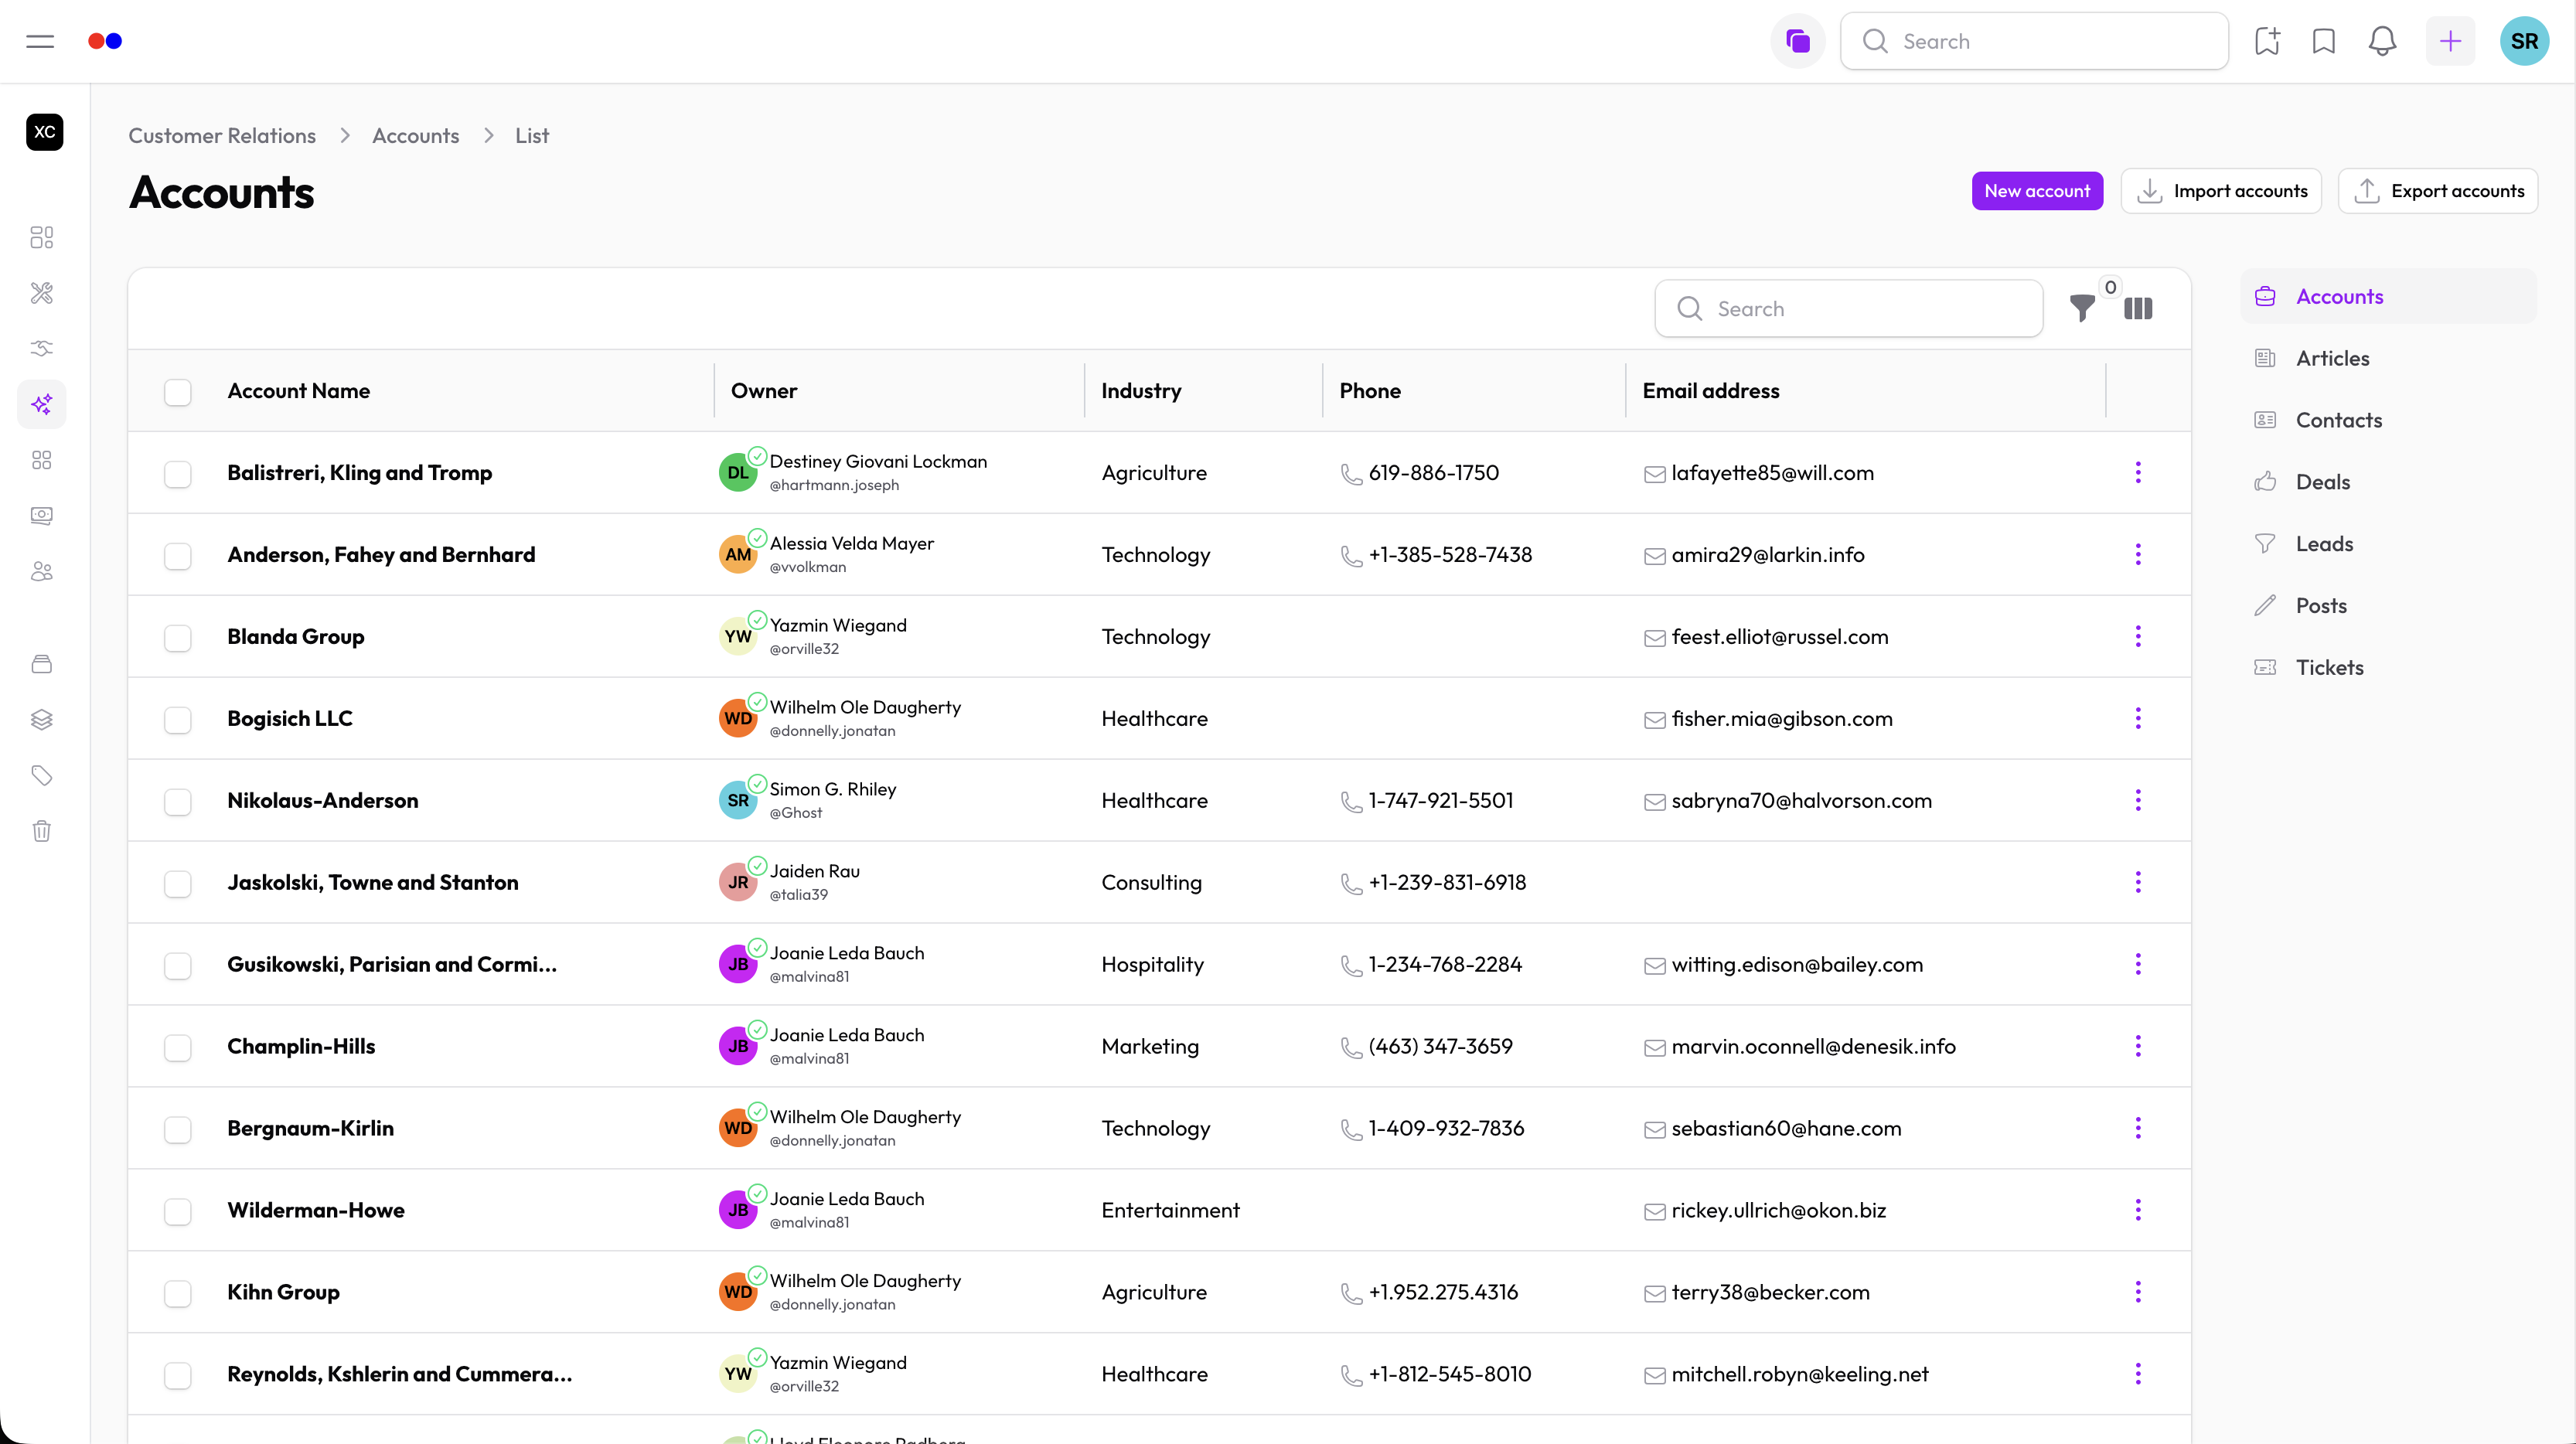Open the notifications bell

tap(2382, 41)
